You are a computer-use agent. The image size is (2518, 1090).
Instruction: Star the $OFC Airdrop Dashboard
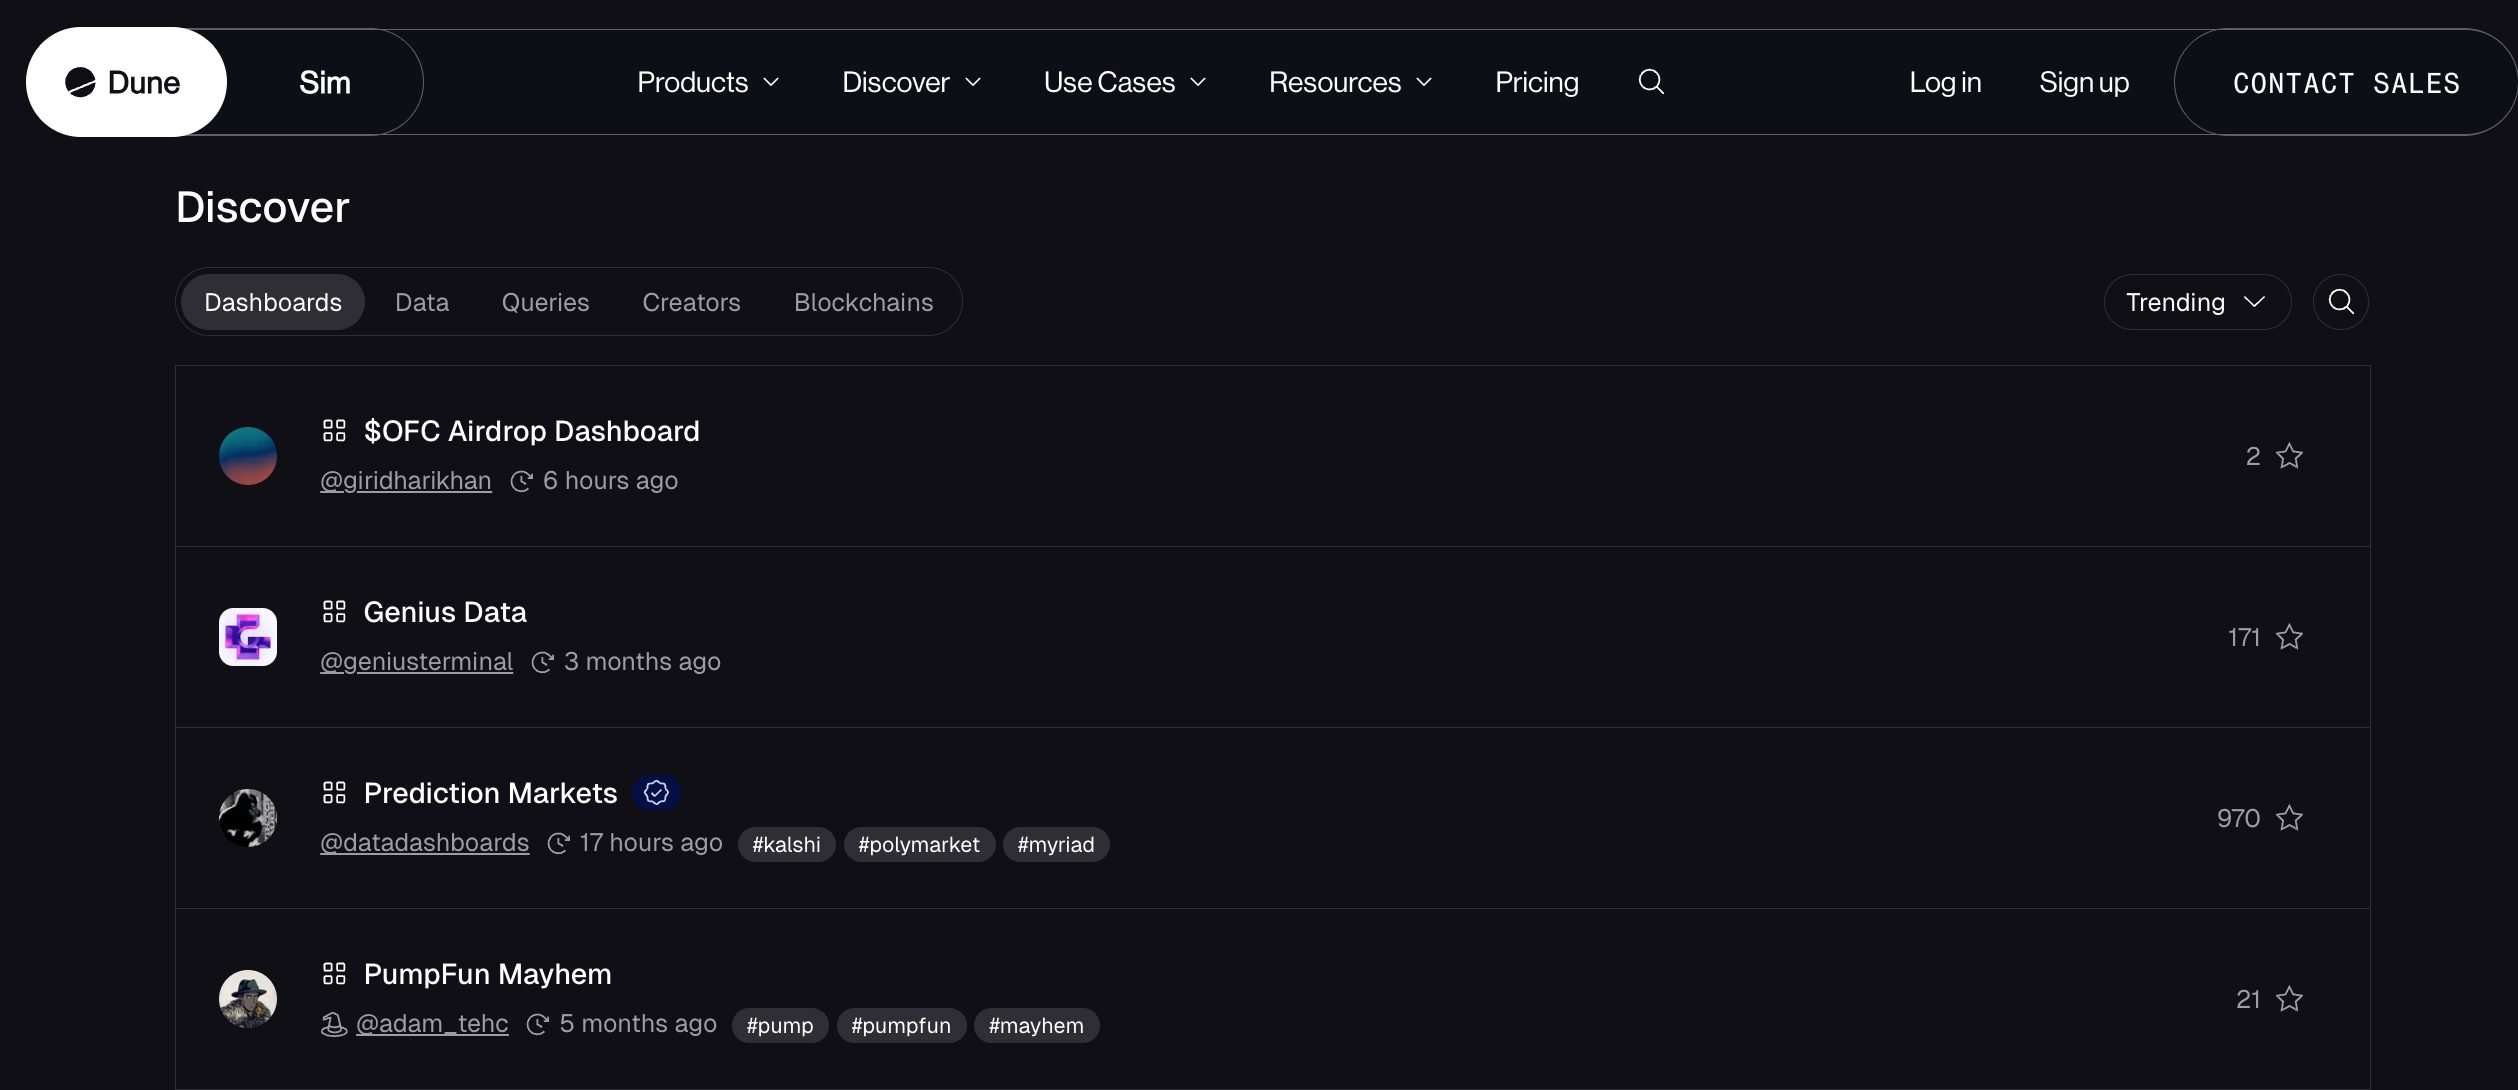coord(2289,456)
